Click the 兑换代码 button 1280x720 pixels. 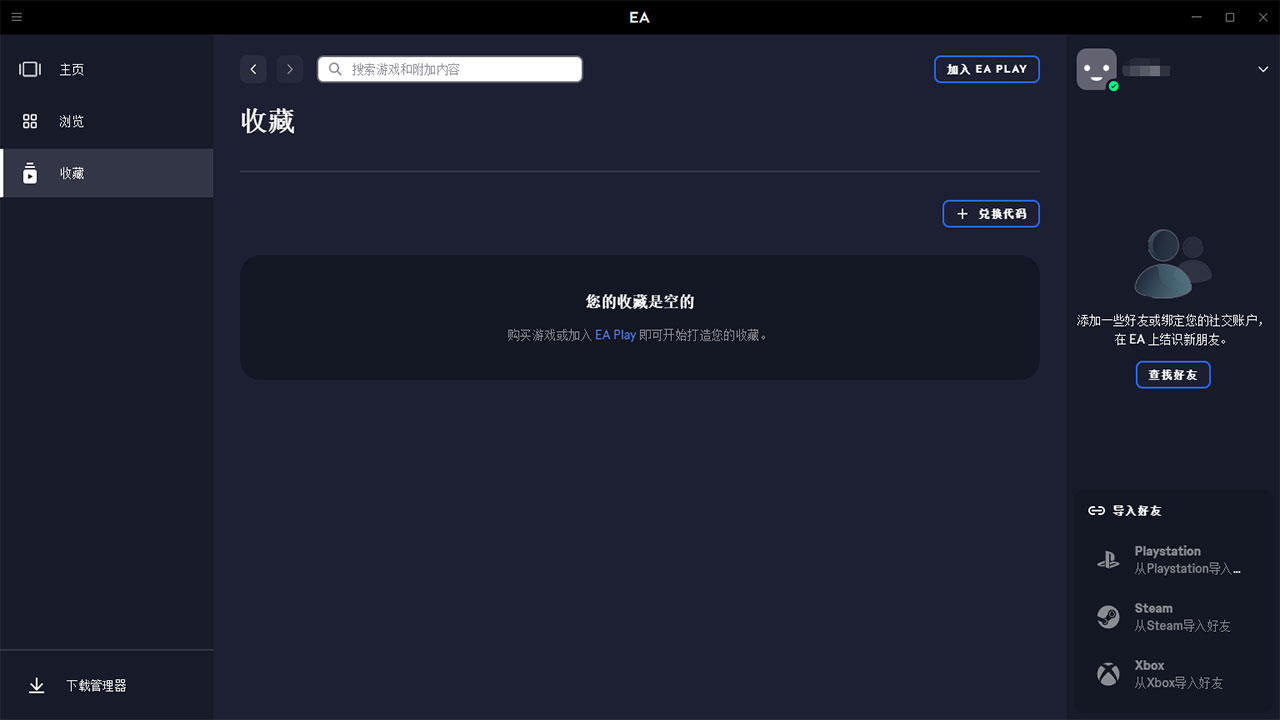991,214
